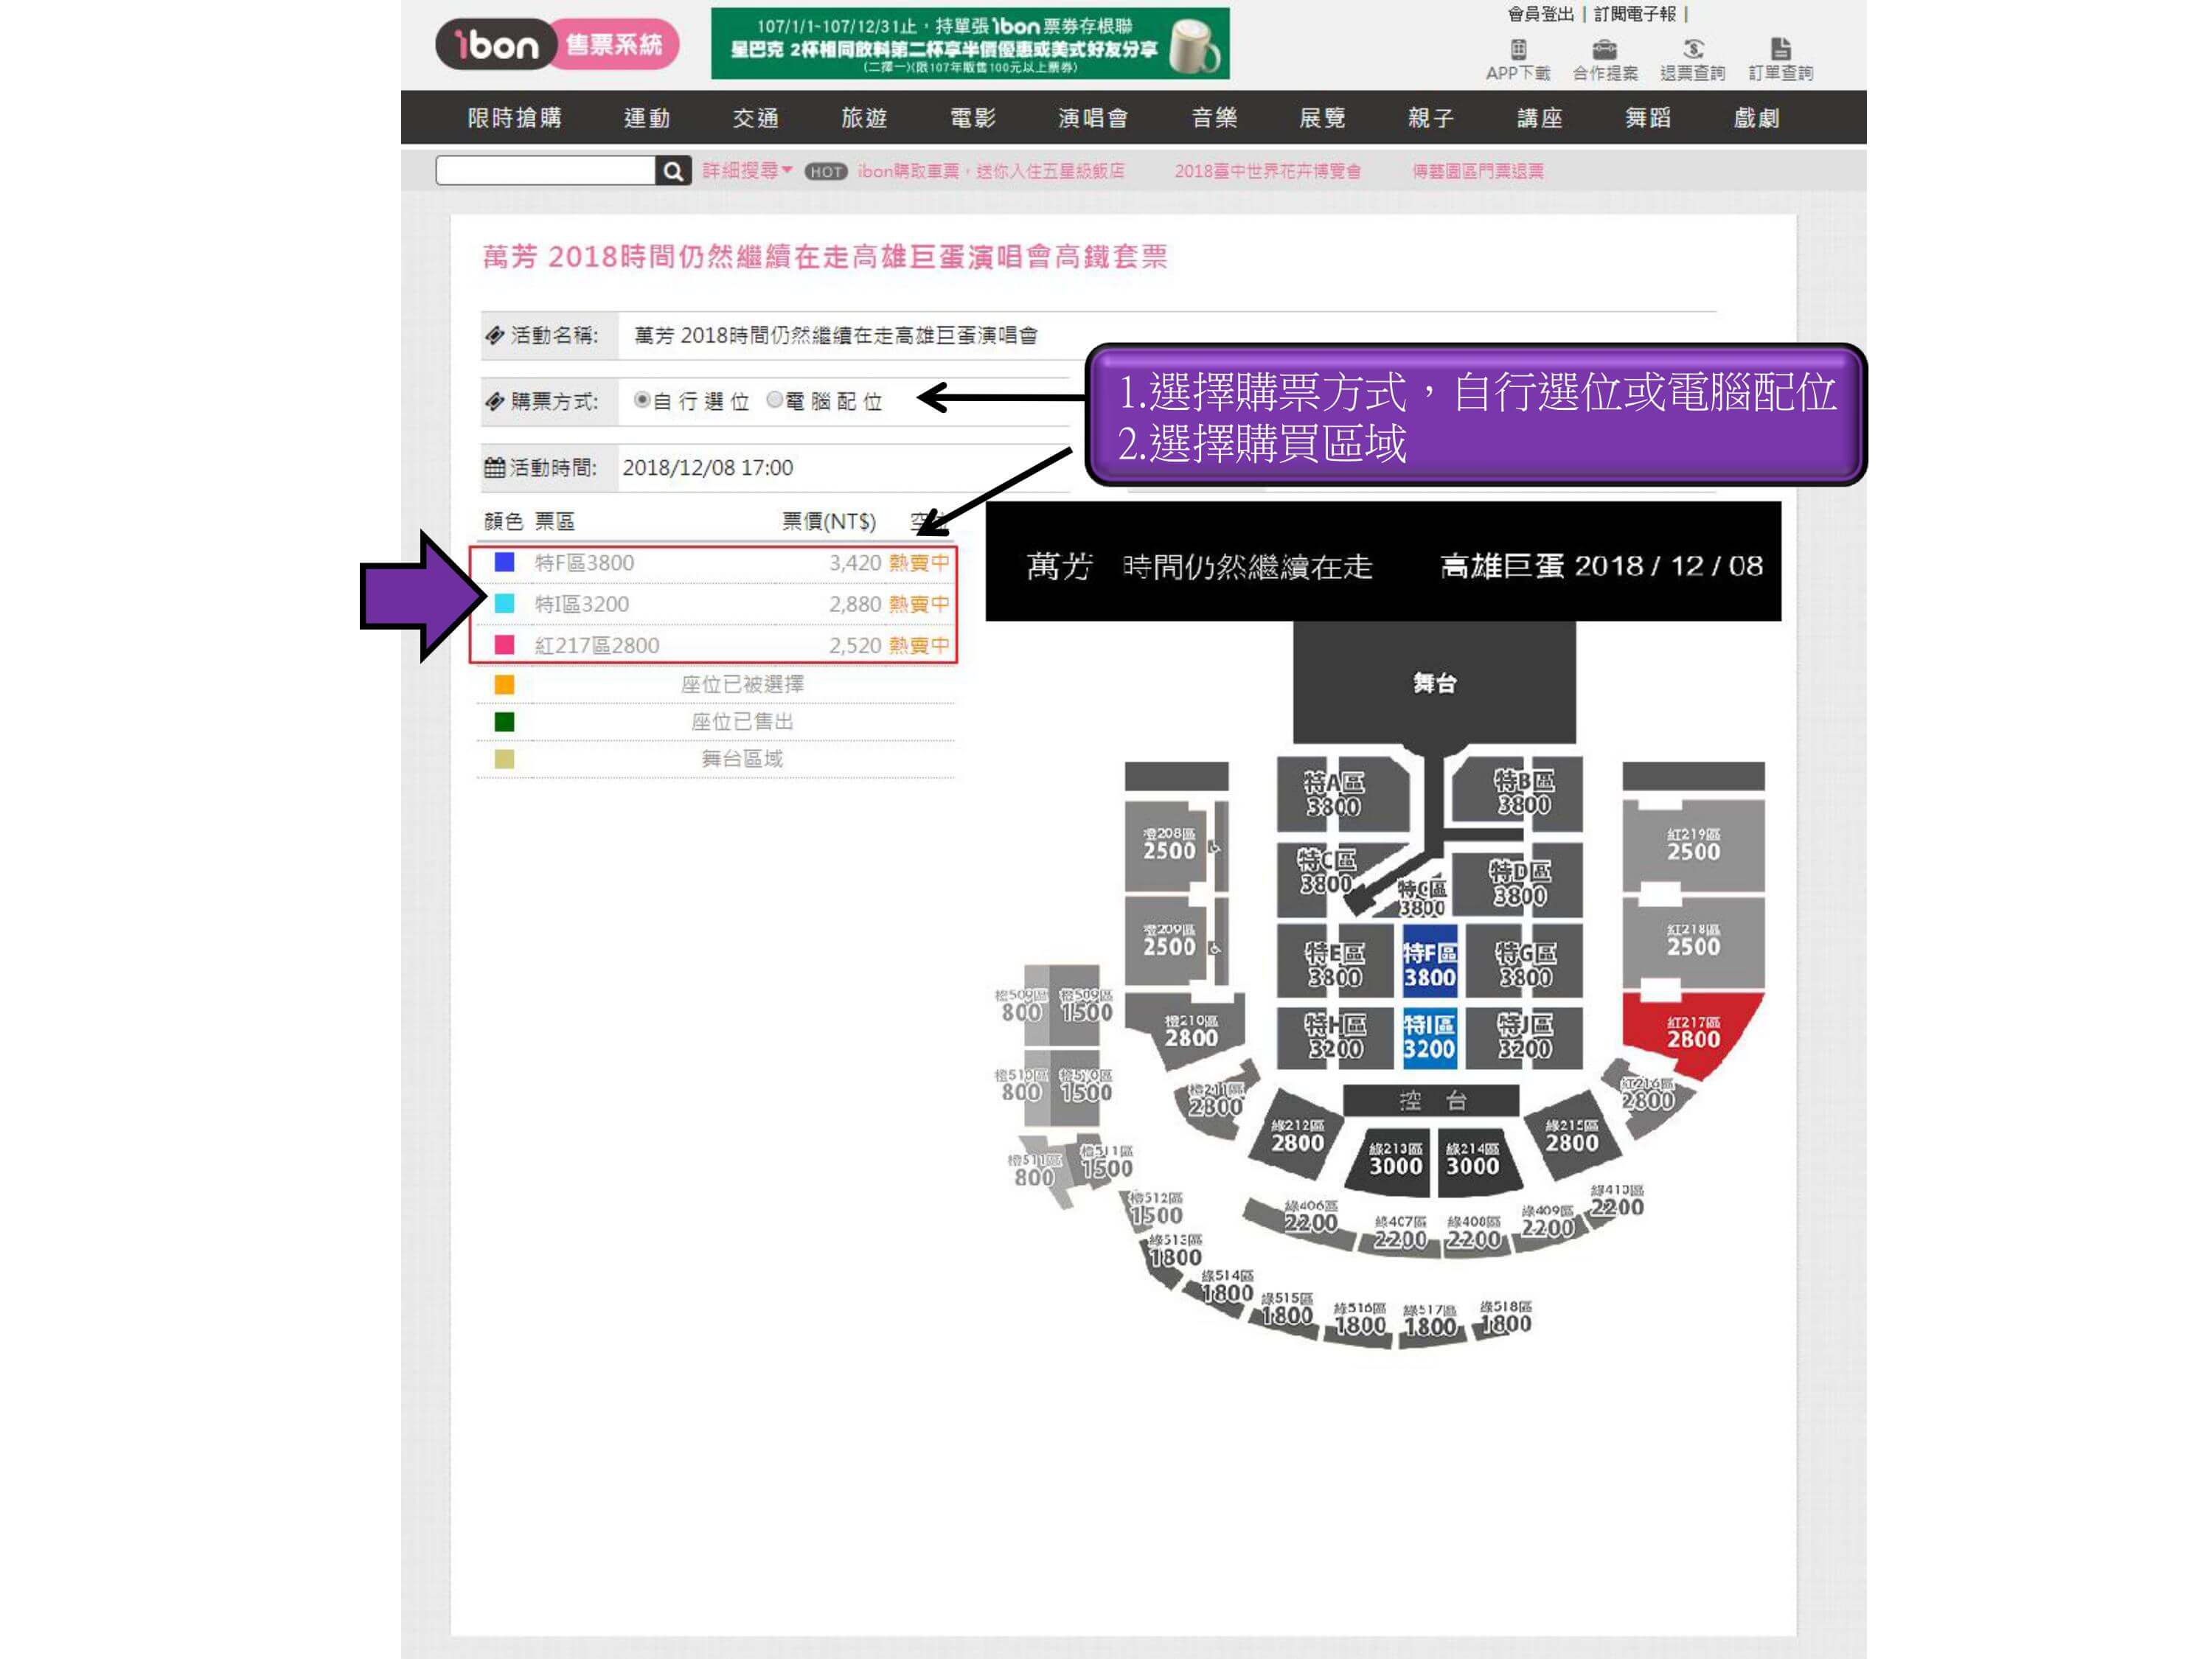Select the 自行選位 radio button
This screenshot has width=2212, height=1659.
coord(642,400)
